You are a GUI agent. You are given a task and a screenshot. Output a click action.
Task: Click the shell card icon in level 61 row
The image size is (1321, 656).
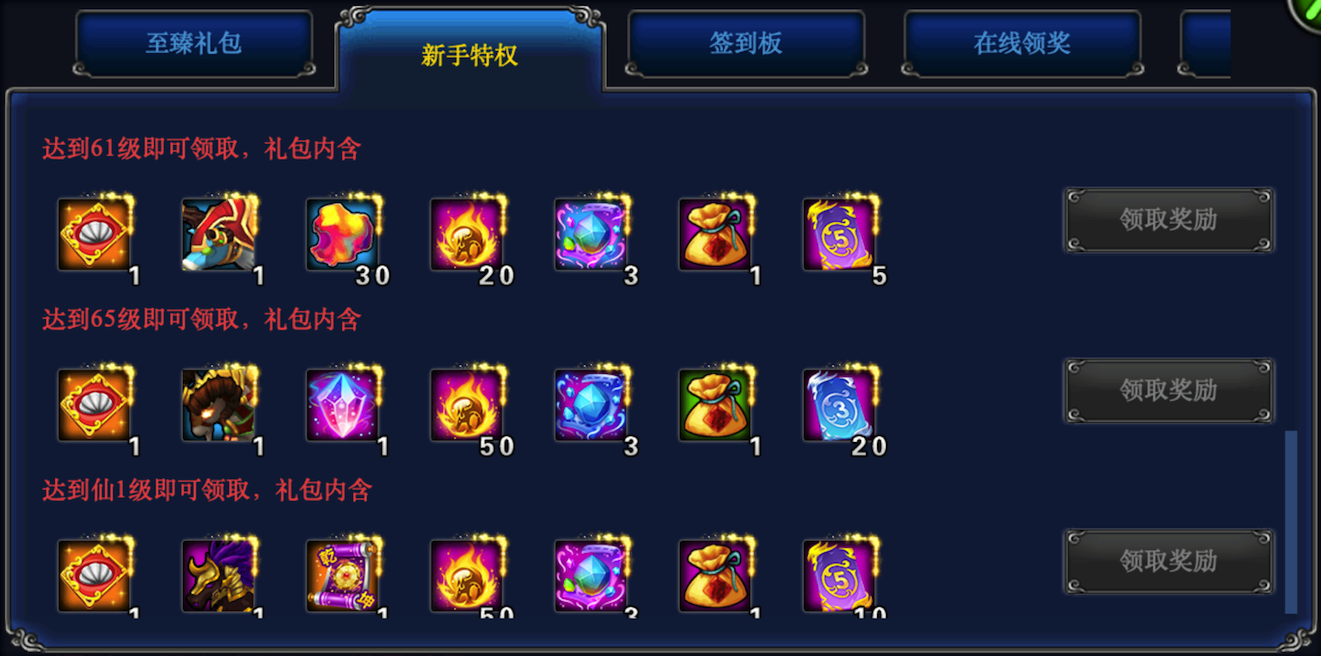(95, 234)
